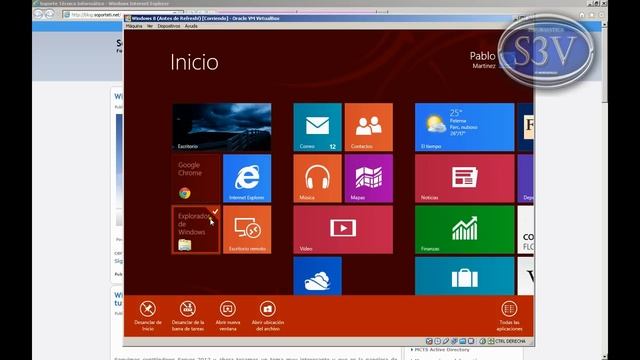Click the Inicio heading text
The width and height of the screenshot is (640, 360).
pos(194,62)
